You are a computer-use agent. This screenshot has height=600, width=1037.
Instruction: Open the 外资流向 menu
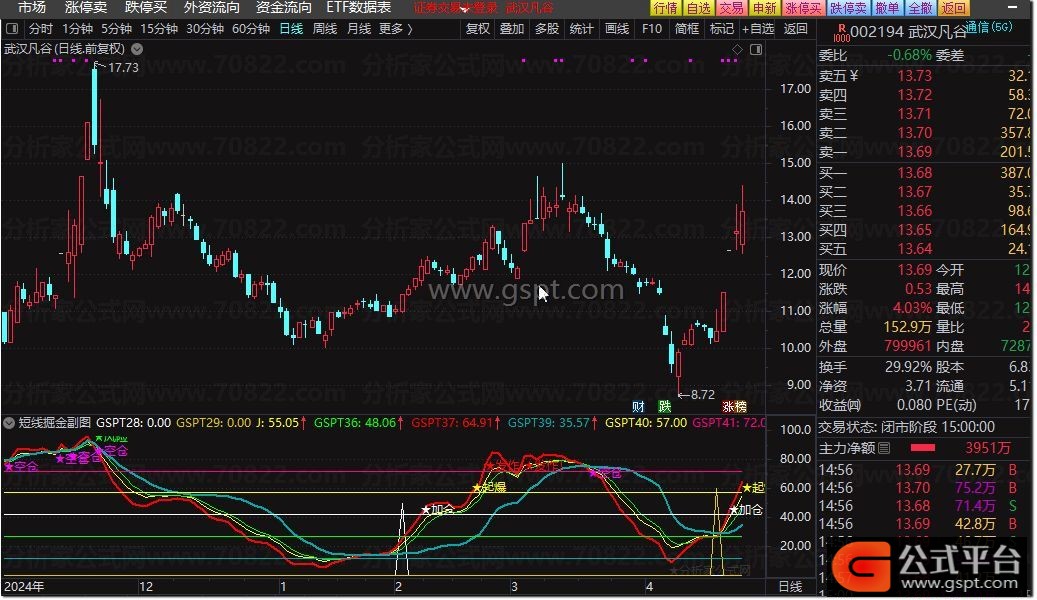[x=212, y=8]
